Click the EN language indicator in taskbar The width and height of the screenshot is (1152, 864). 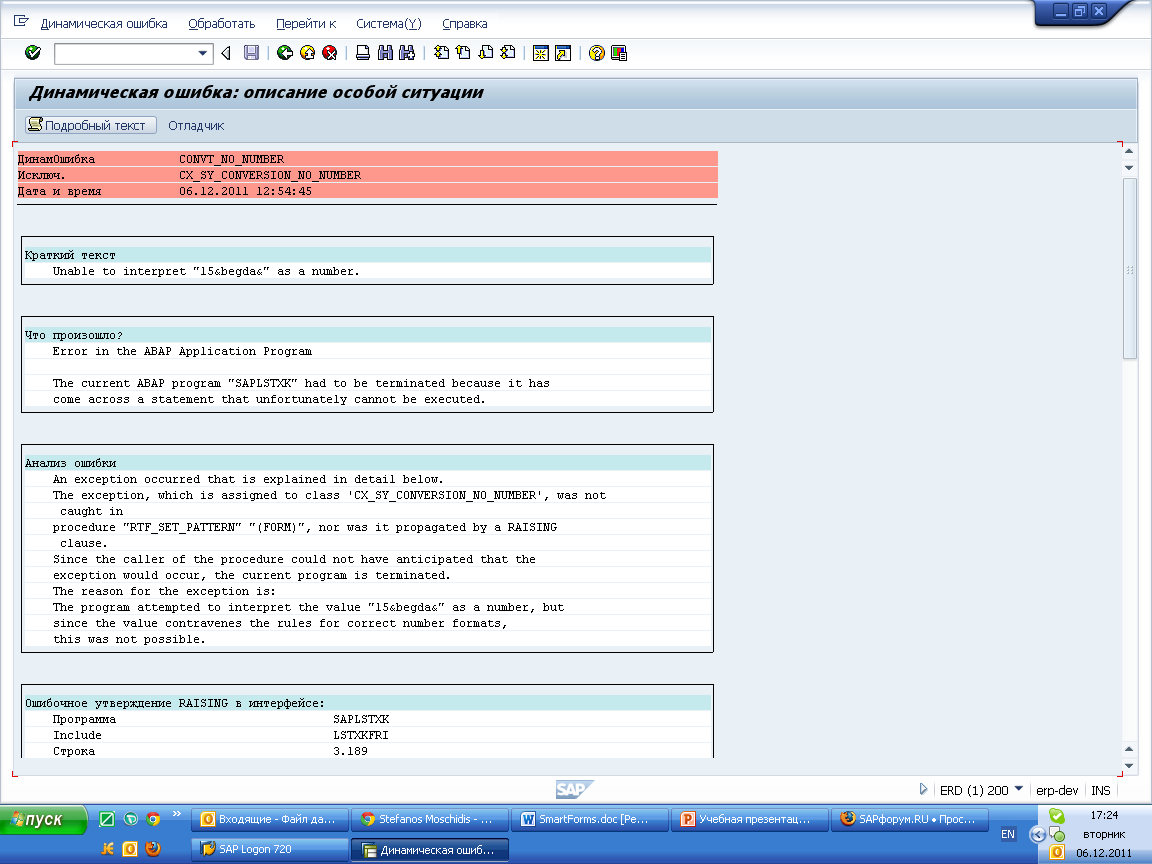pos(1008,834)
